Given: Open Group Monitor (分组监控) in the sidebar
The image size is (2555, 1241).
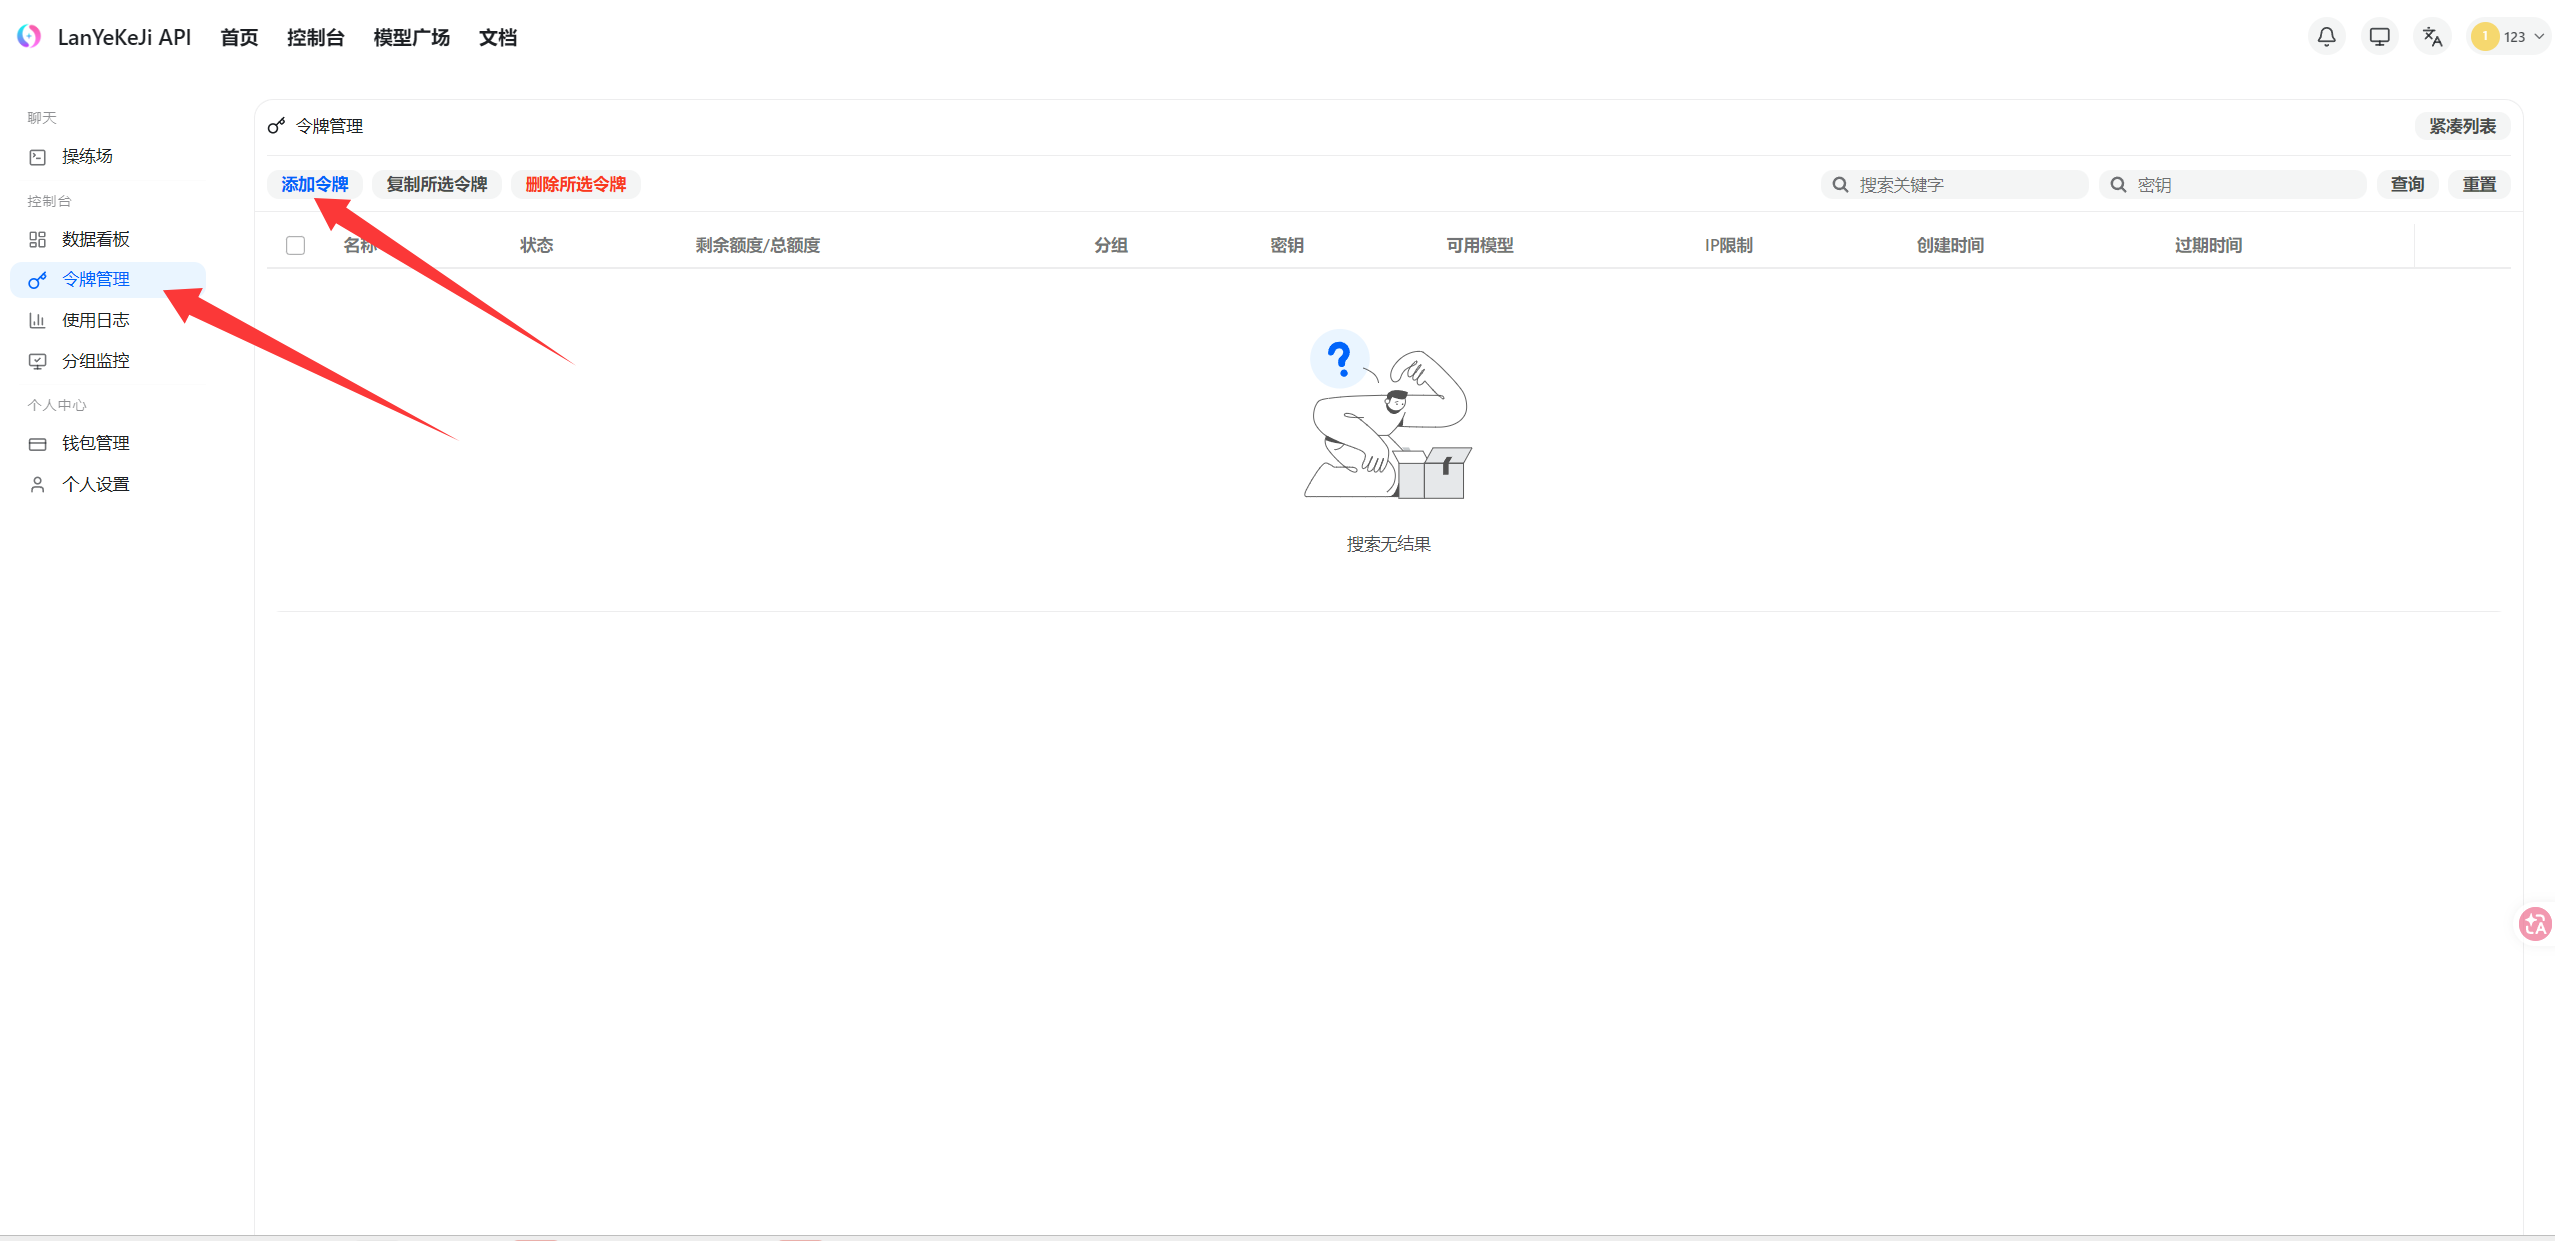Looking at the screenshot, I should point(108,362).
